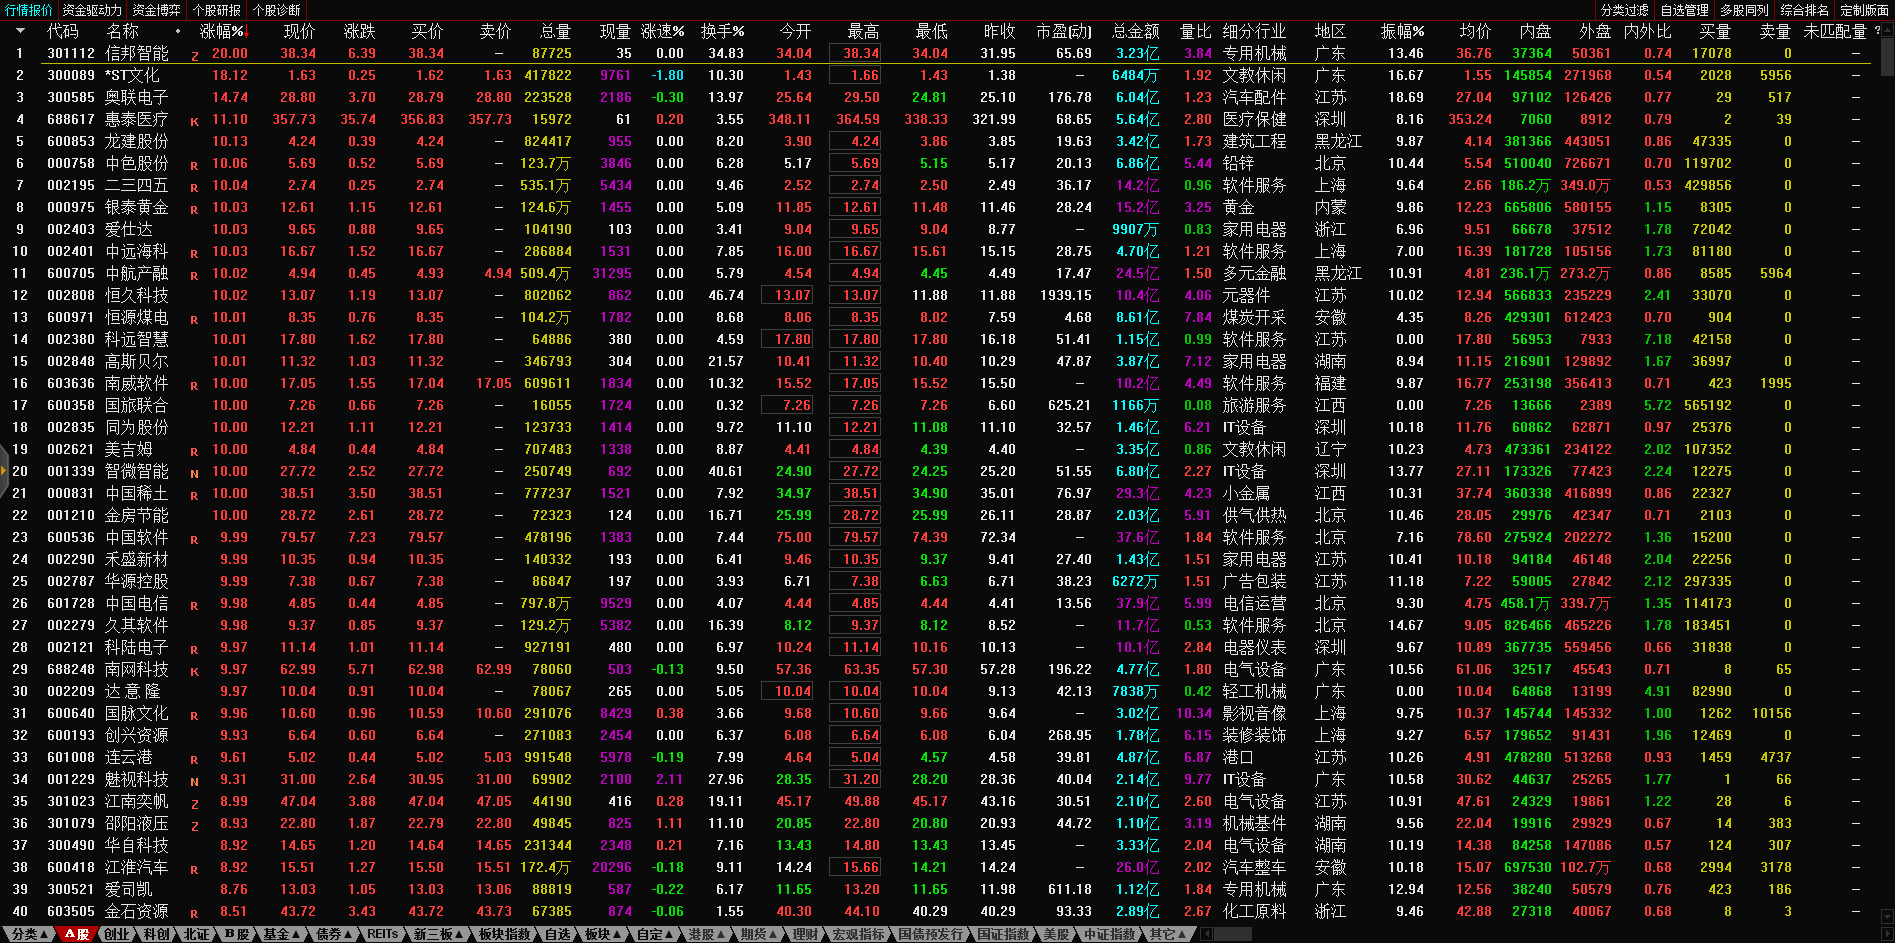Expand the 基金 bottom tab menu
Image resolution: width=1895 pixels, height=943 pixels.
[281, 934]
